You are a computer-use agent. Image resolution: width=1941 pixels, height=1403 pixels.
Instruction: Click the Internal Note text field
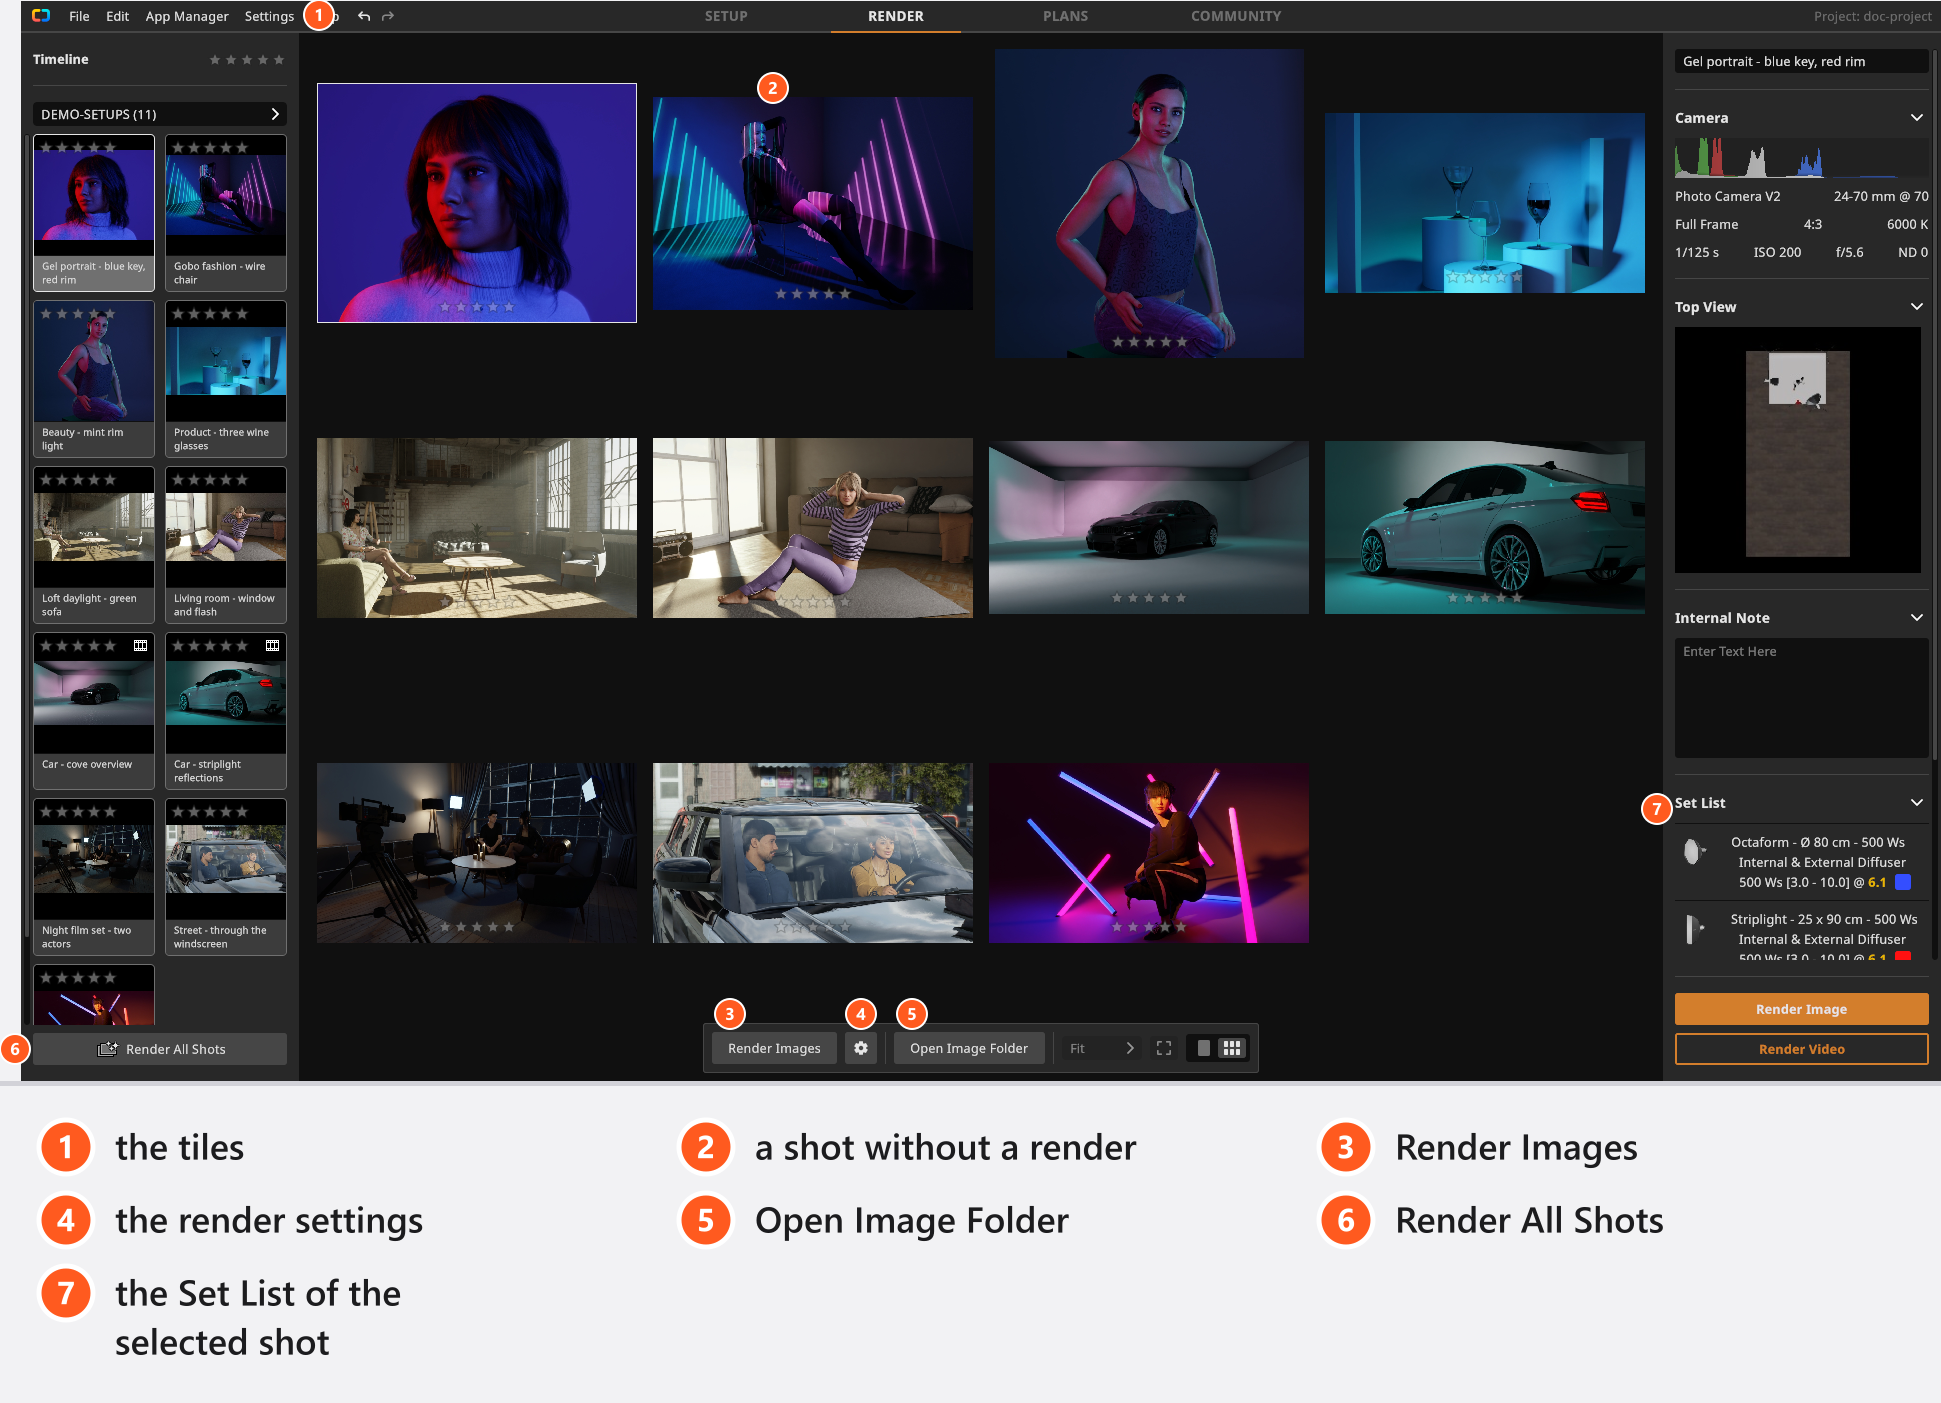pos(1801,698)
